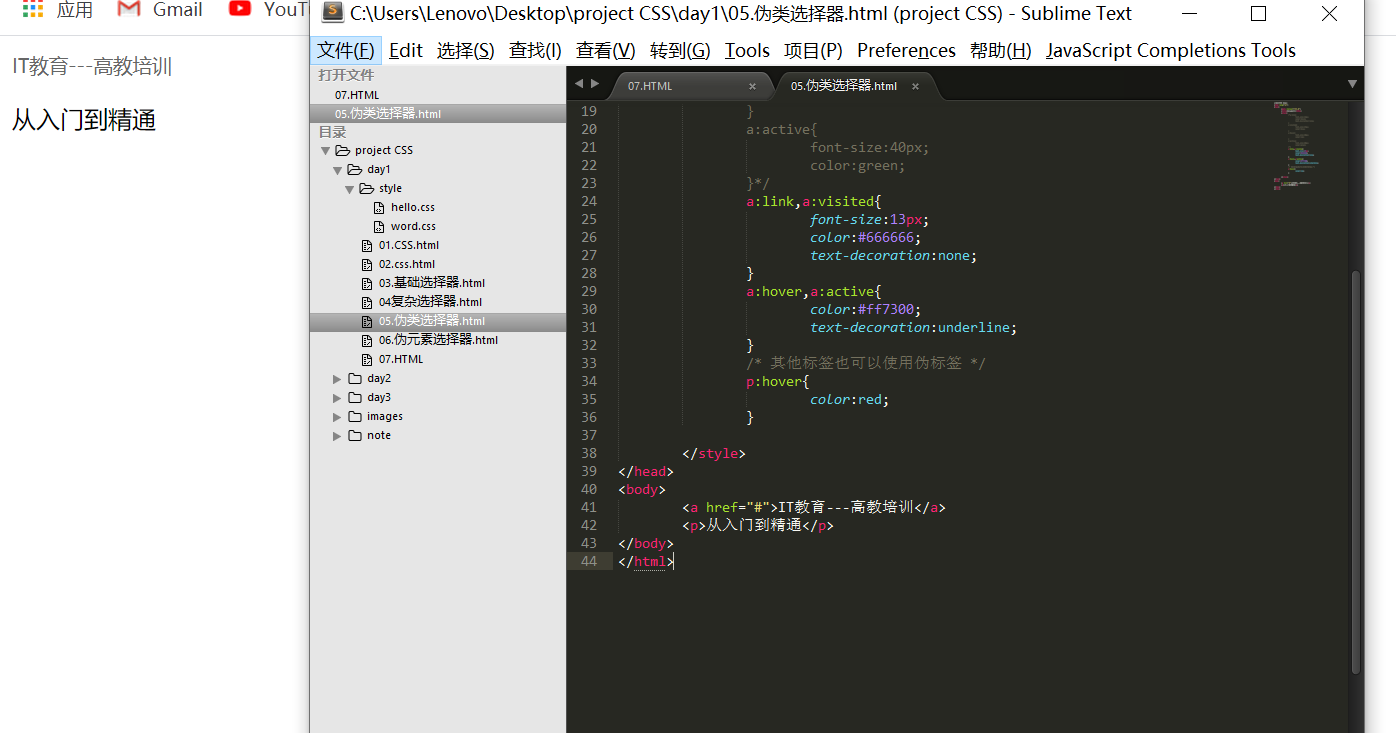
Task: Collapse the day1 folder
Action: 338,170
